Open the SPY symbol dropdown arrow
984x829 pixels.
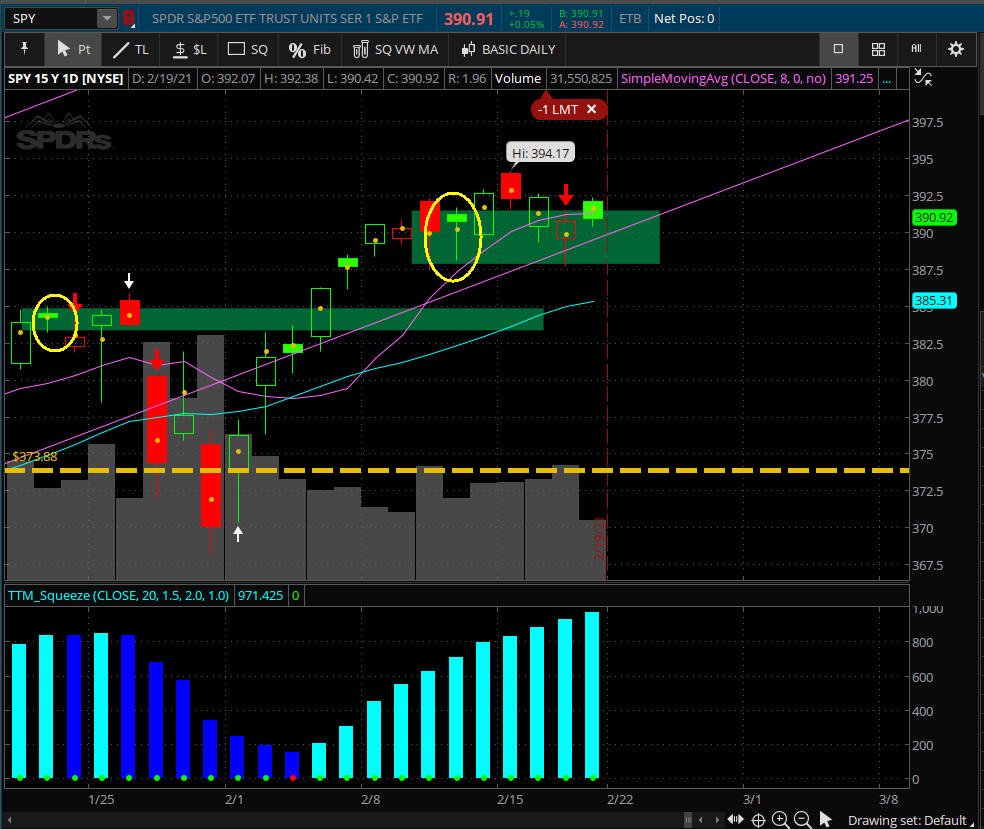coord(107,18)
